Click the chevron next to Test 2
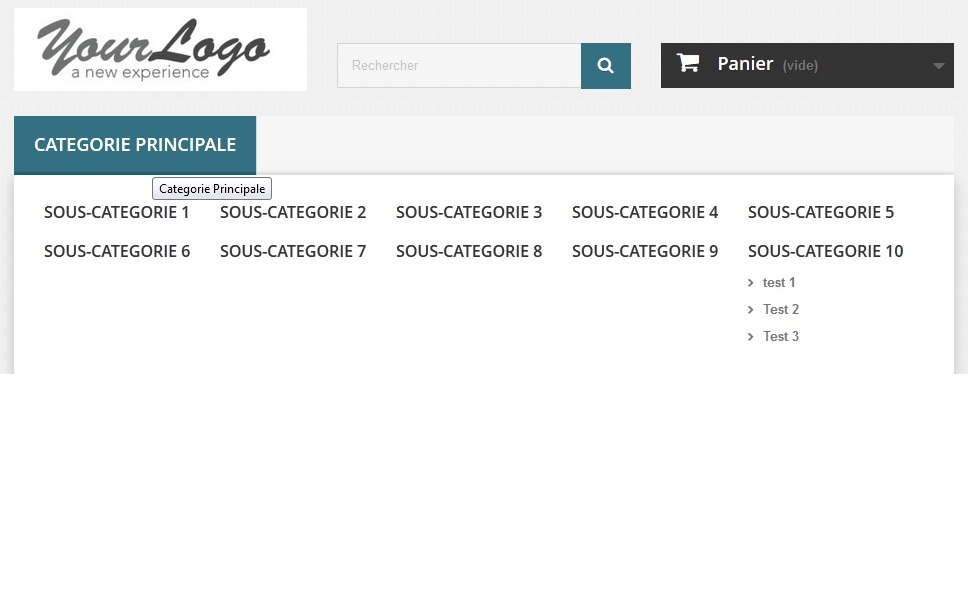The height and width of the screenshot is (614, 968). click(751, 310)
